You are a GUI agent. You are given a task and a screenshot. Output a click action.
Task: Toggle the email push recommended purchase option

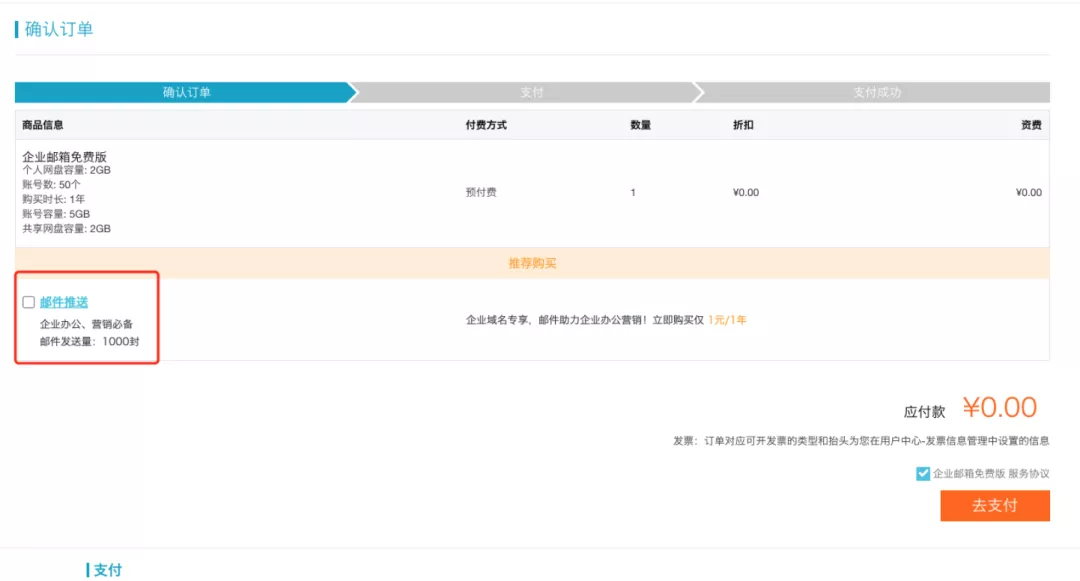[x=27, y=300]
